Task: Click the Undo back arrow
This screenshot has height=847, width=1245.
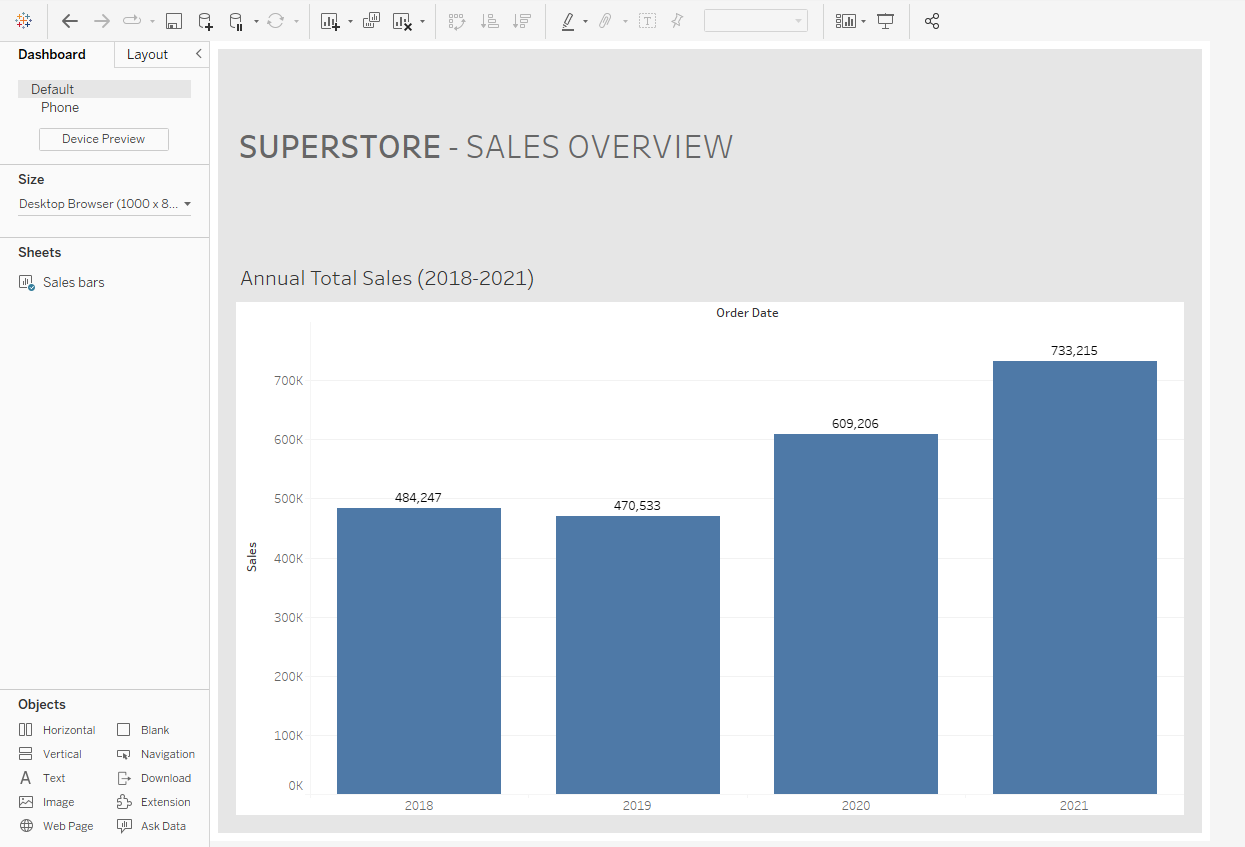Action: (69, 21)
